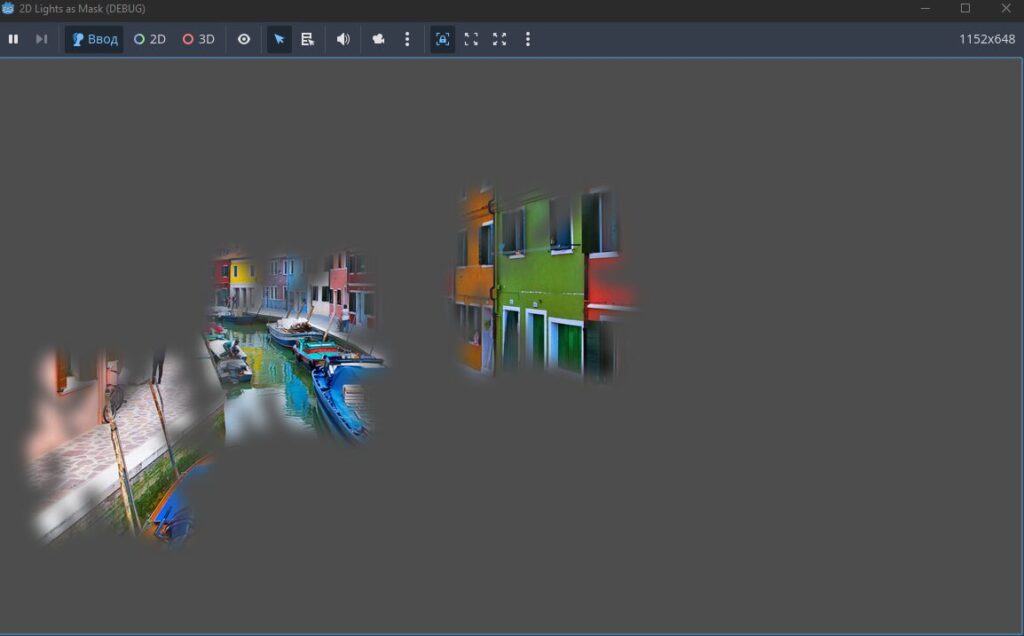Click the 1152x648 resolution label

point(987,39)
